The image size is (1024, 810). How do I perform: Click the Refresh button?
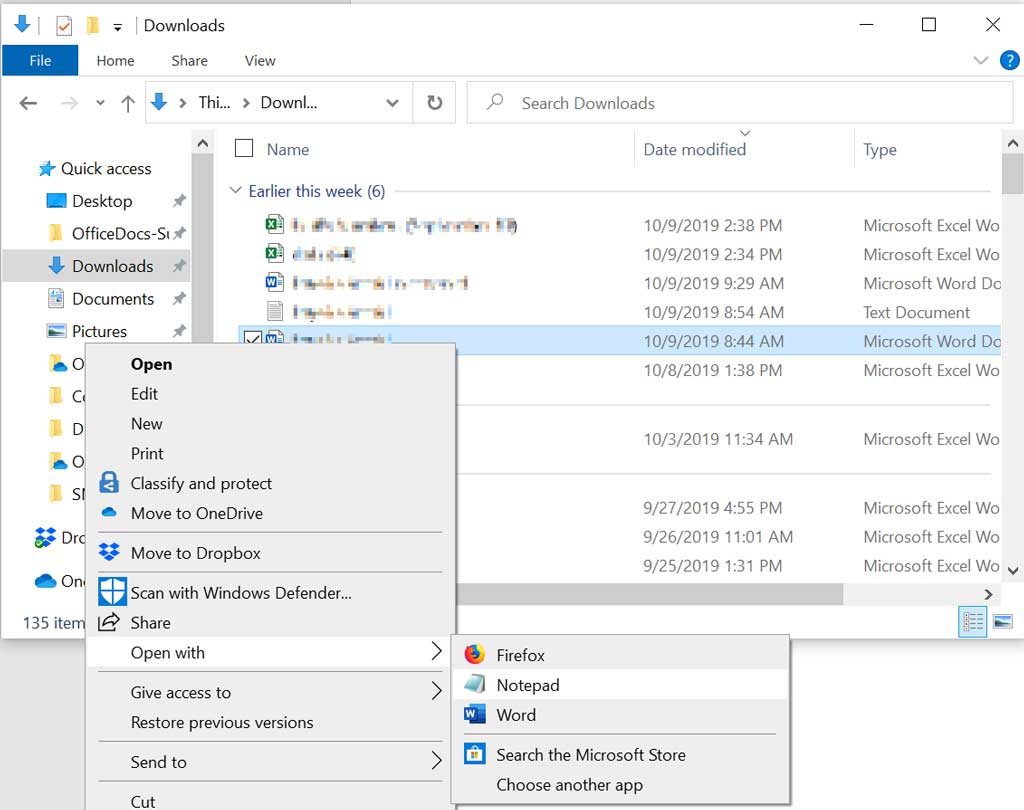(434, 103)
